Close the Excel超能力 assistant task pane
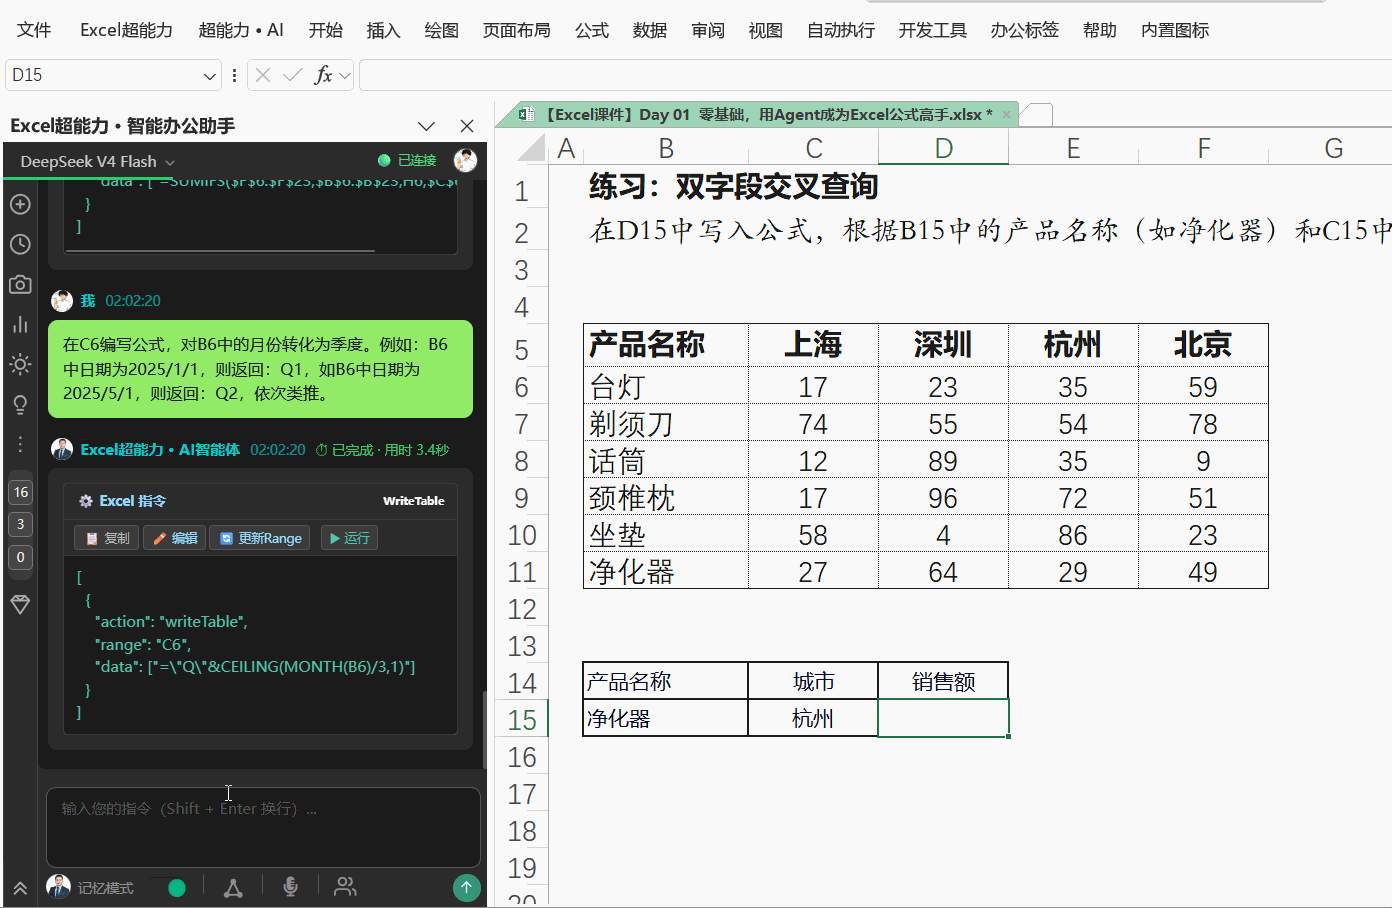 467,126
